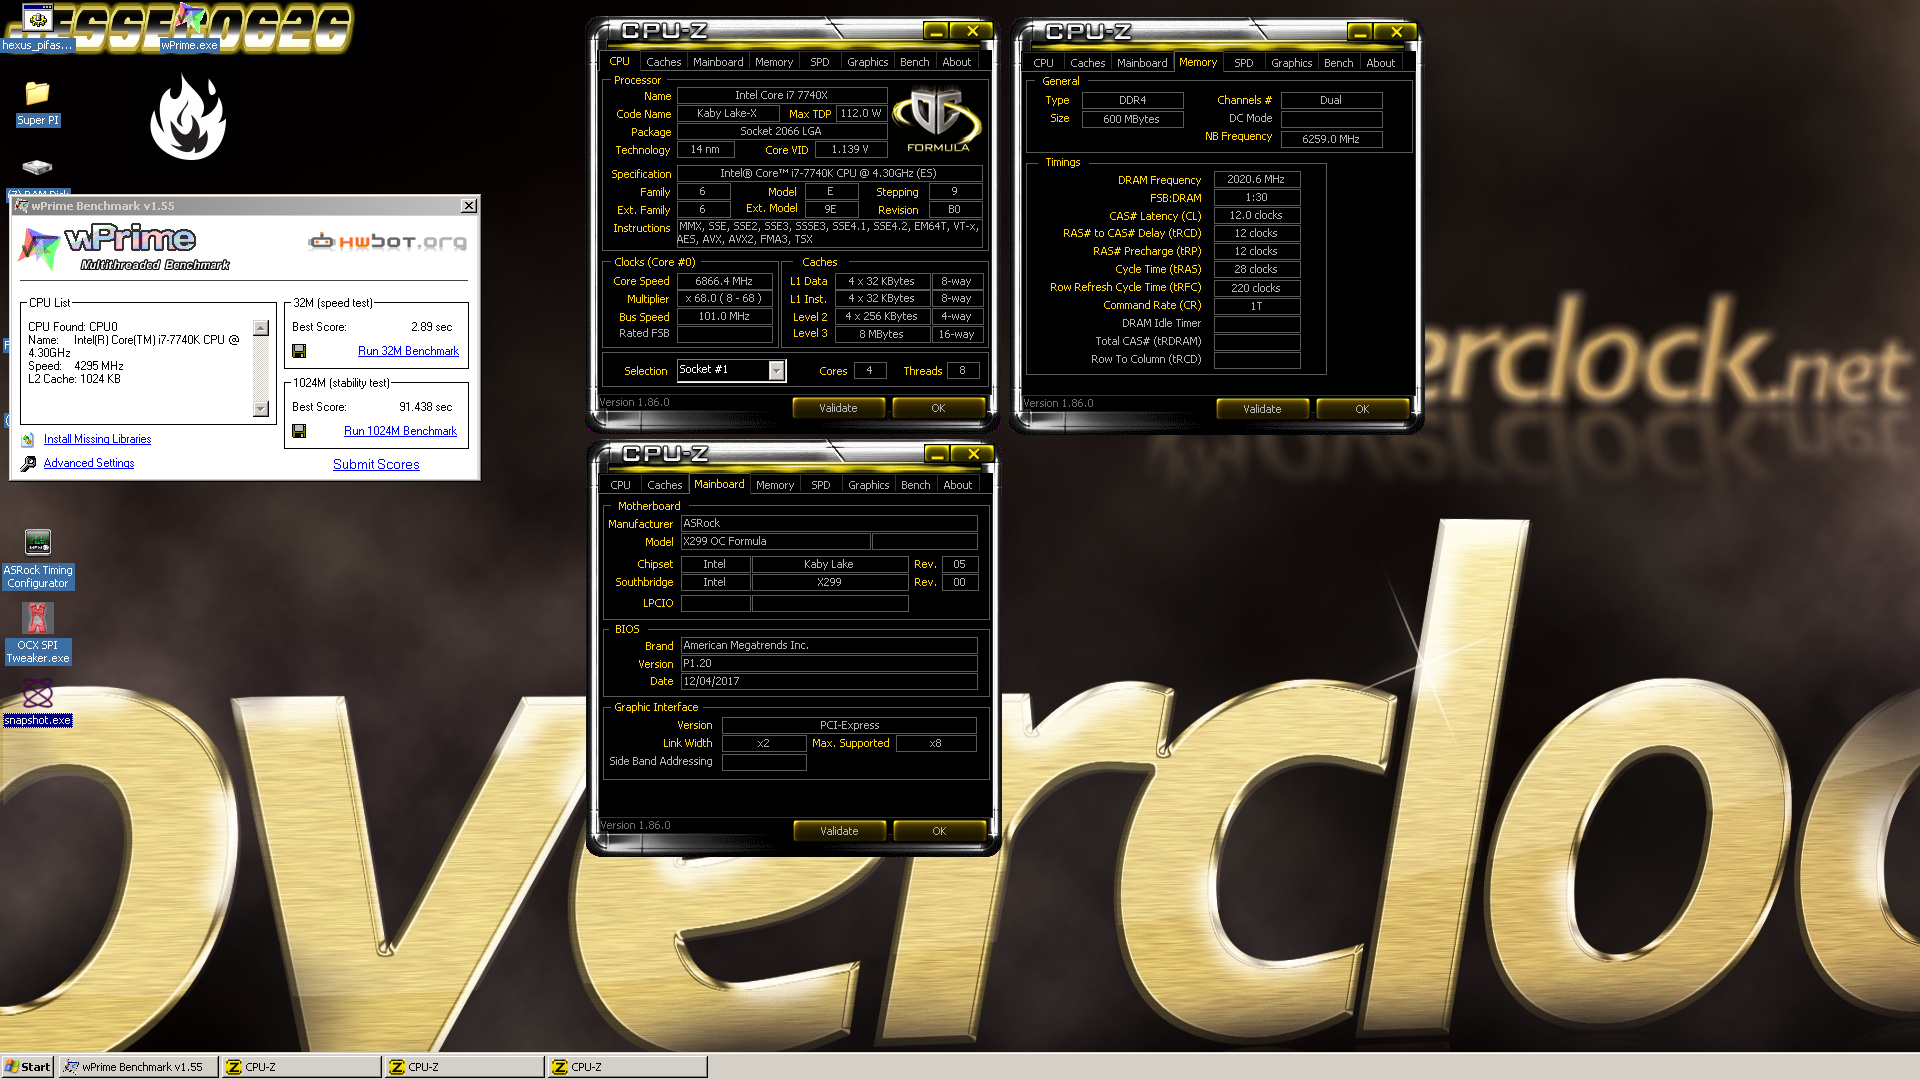Click OK in CPU-Z CPU window

pos(938,408)
